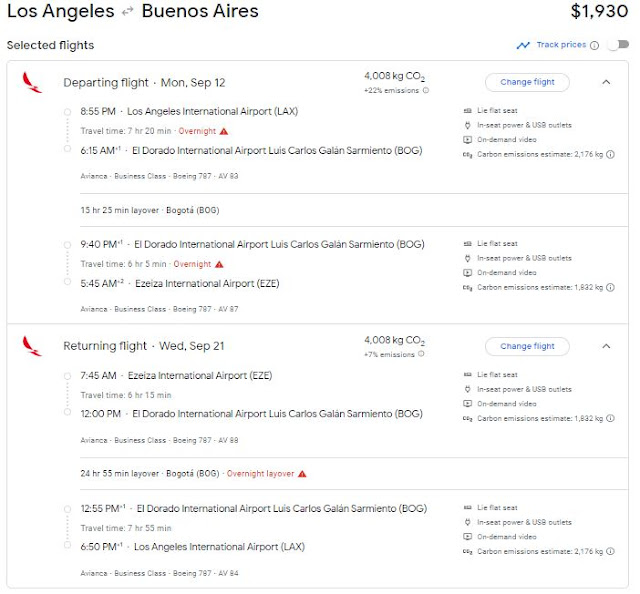Open info icon next to +22% emissions

click(x=426, y=90)
